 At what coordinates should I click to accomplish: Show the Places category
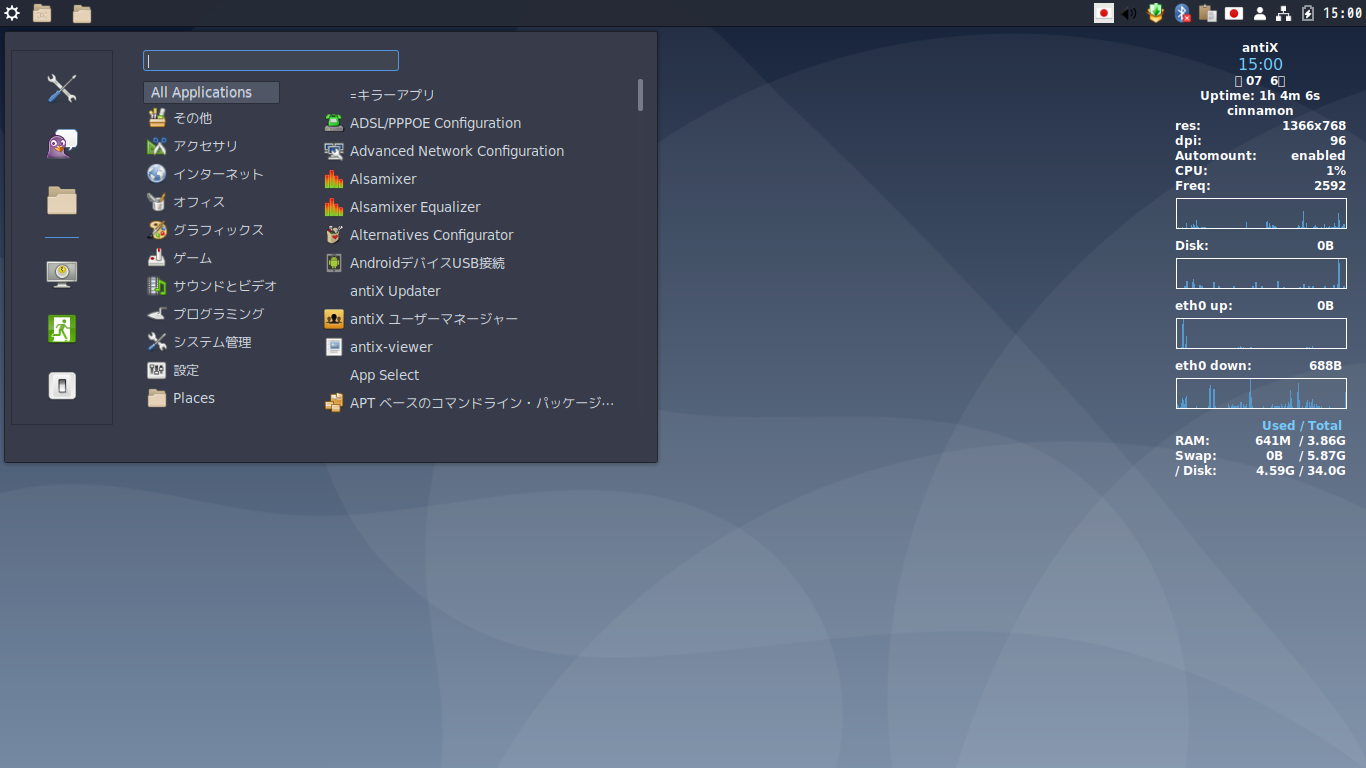click(211, 398)
